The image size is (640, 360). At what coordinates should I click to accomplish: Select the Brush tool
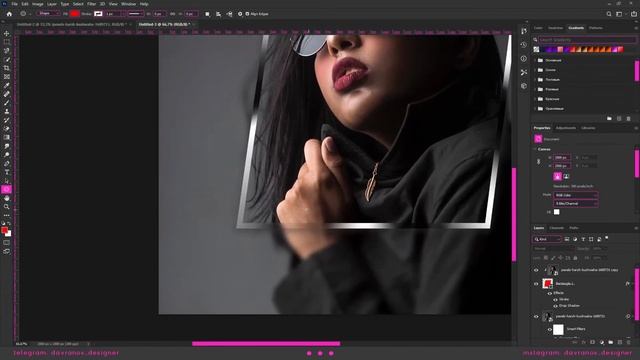pos(7,102)
